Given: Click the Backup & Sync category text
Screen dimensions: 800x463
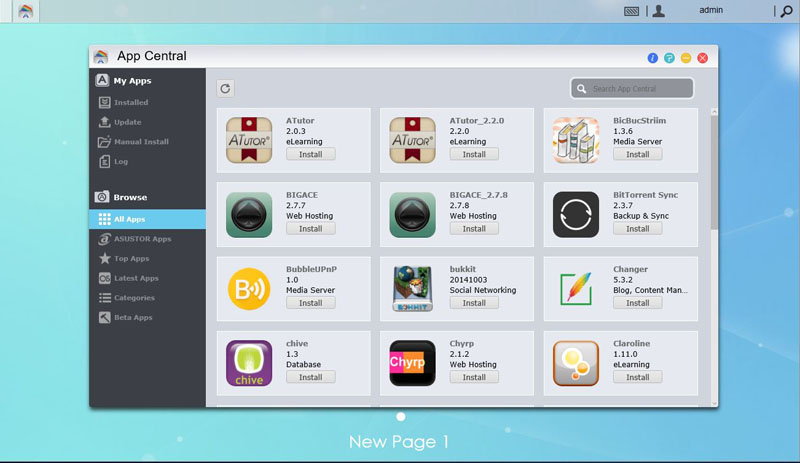Looking at the screenshot, I should 641,216.
